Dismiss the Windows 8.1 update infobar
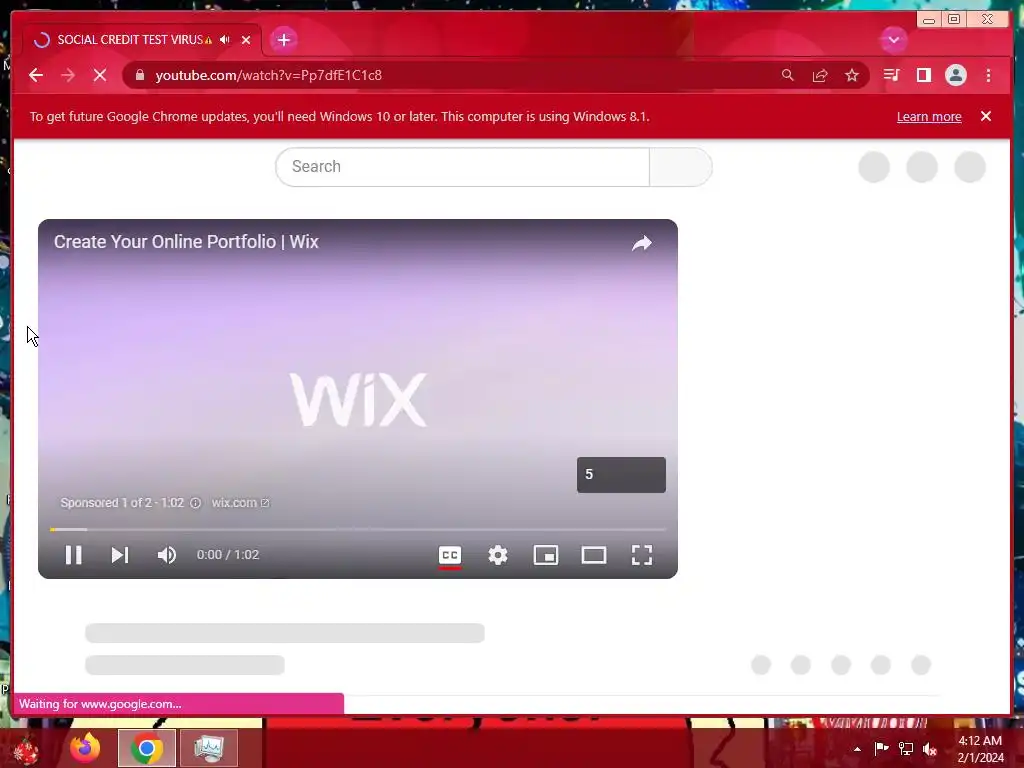The height and width of the screenshot is (768, 1024). [x=986, y=116]
